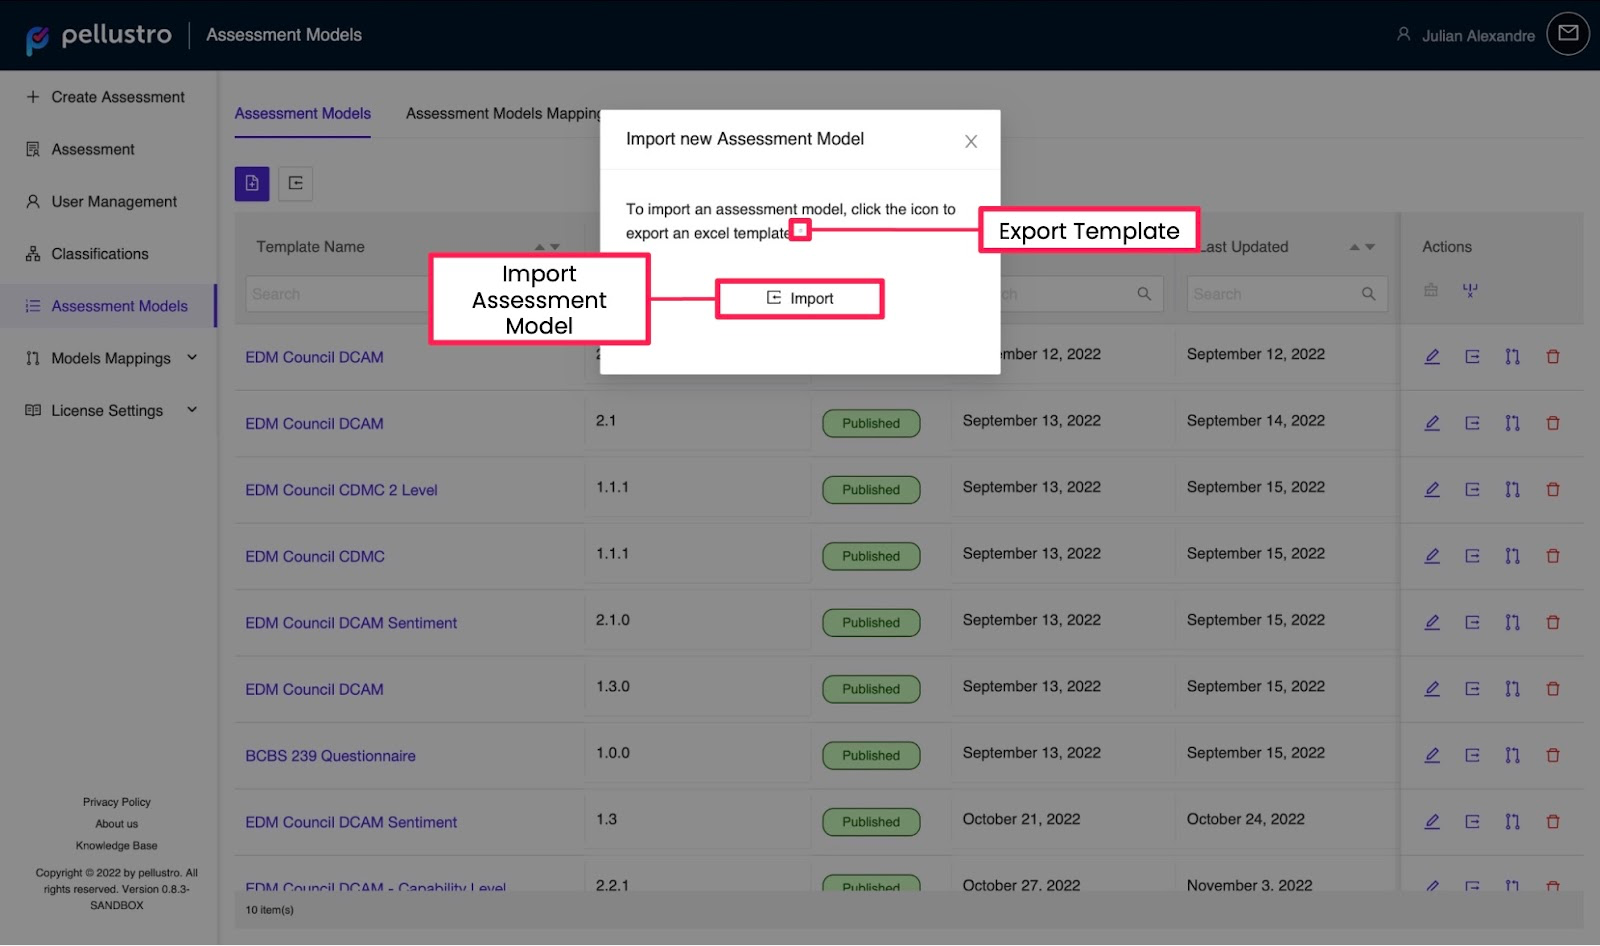Open the About us link
Image resolution: width=1600 pixels, height=946 pixels.
pos(117,824)
